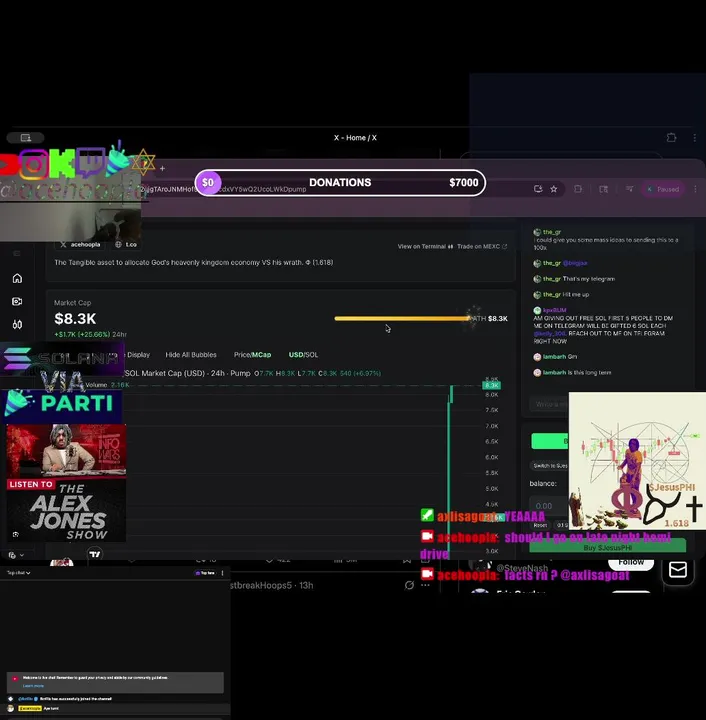Click the write a message chat field
Image resolution: width=706 pixels, height=720 pixels.
click(x=549, y=404)
